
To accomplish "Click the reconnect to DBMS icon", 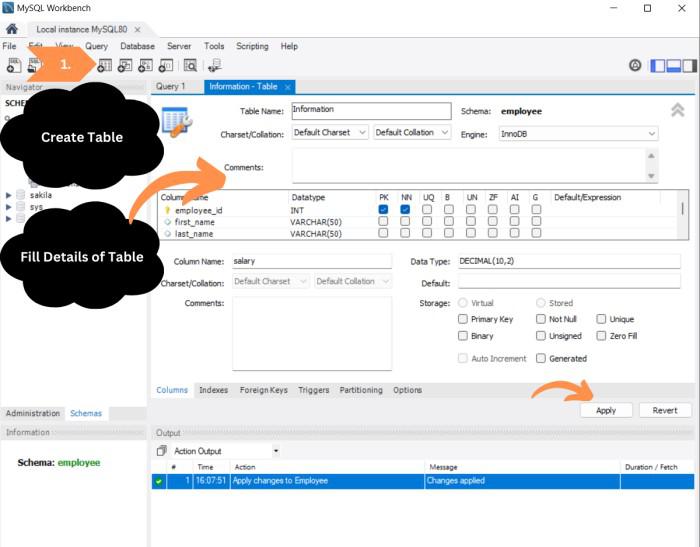I will (x=215, y=65).
